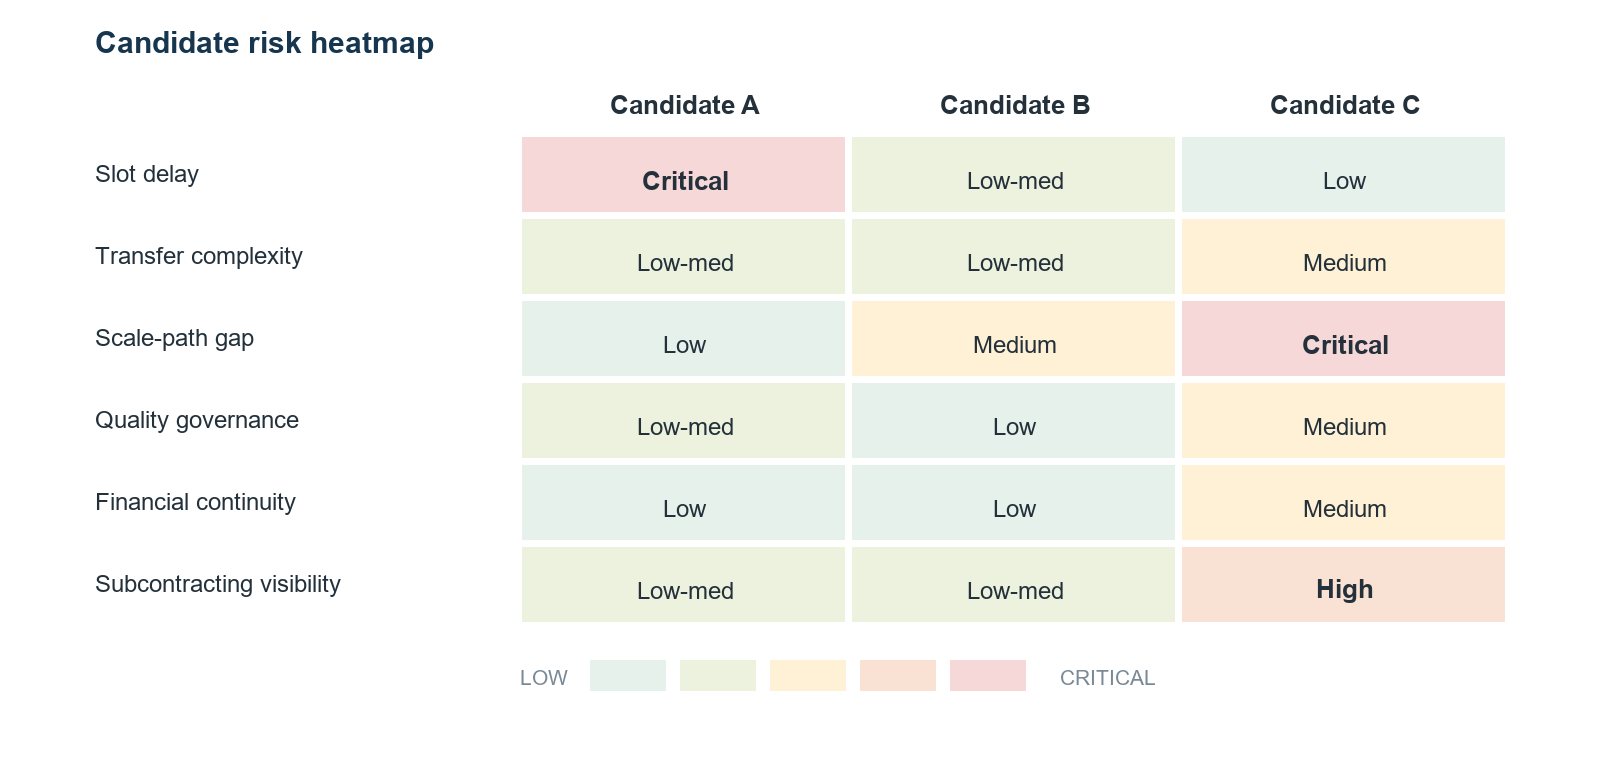Viewport: 1600px width, 760px height.
Task: Click the pink Critical legend swatch
Action: pyautogui.click(x=988, y=675)
